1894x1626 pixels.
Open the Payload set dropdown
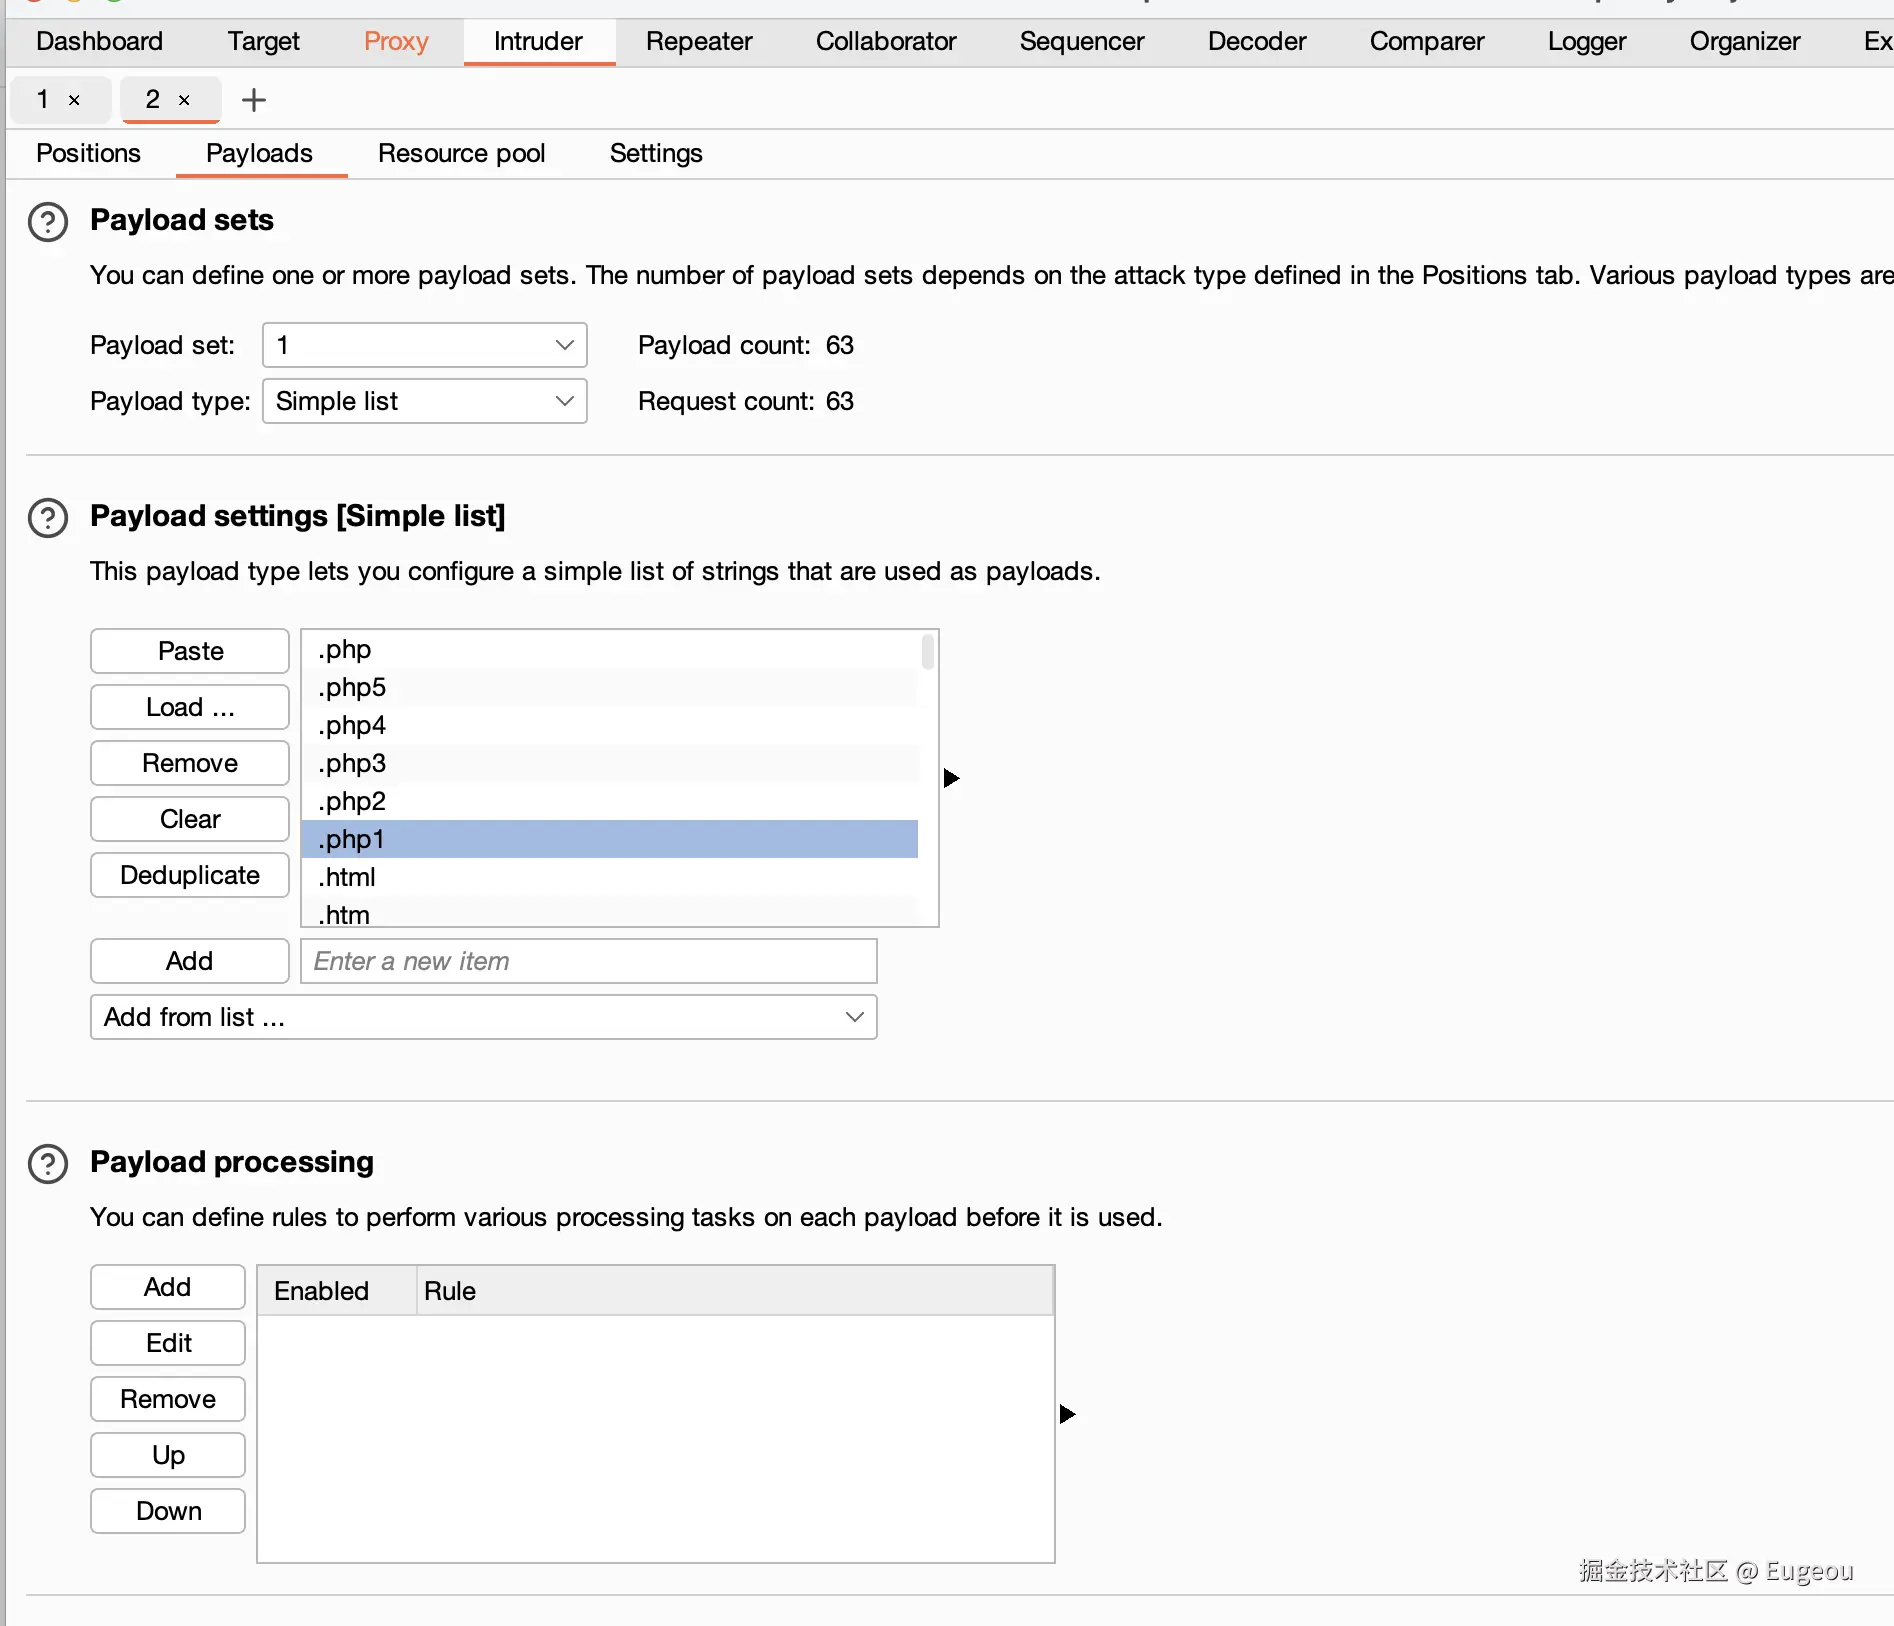(425, 345)
